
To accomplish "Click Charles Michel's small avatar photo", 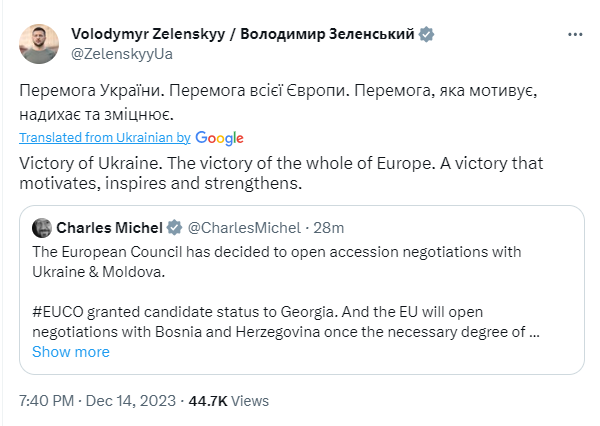I will [42, 227].
